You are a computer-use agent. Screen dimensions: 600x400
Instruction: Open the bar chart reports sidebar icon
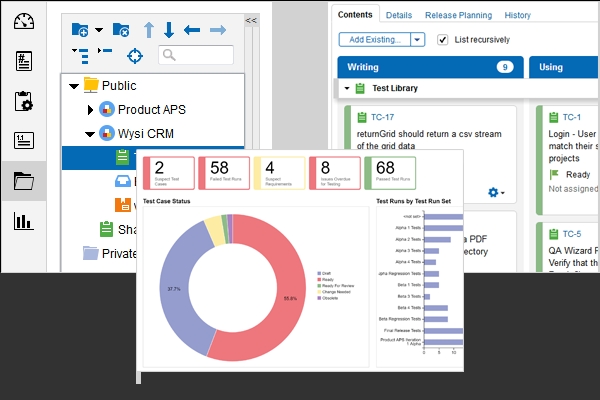click(24, 221)
